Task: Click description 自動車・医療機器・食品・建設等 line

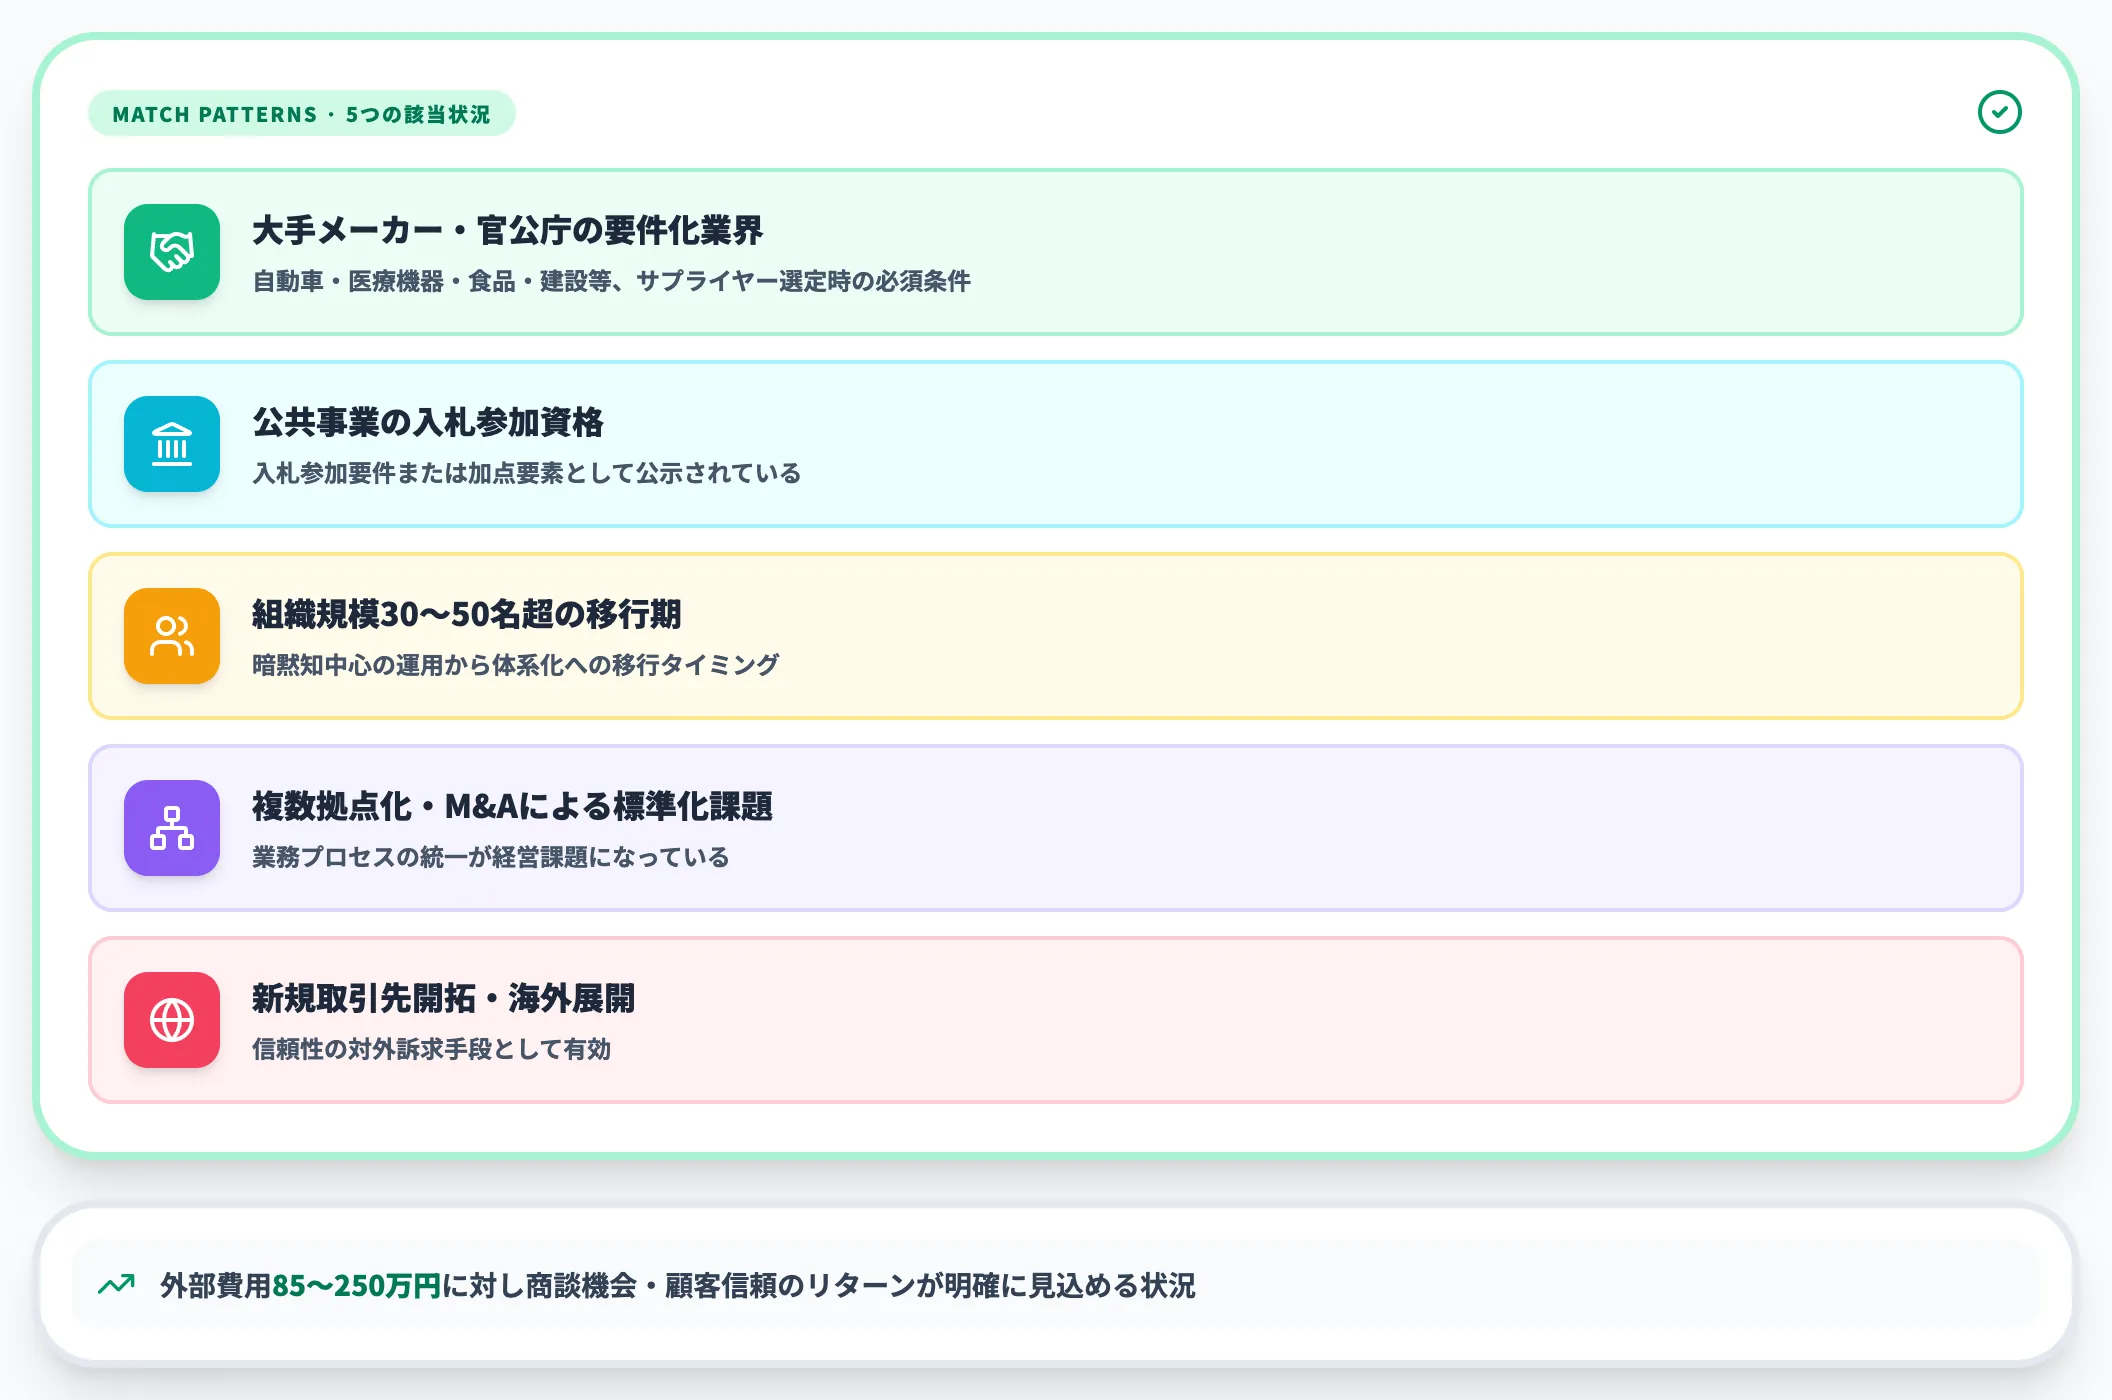Action: (611, 281)
